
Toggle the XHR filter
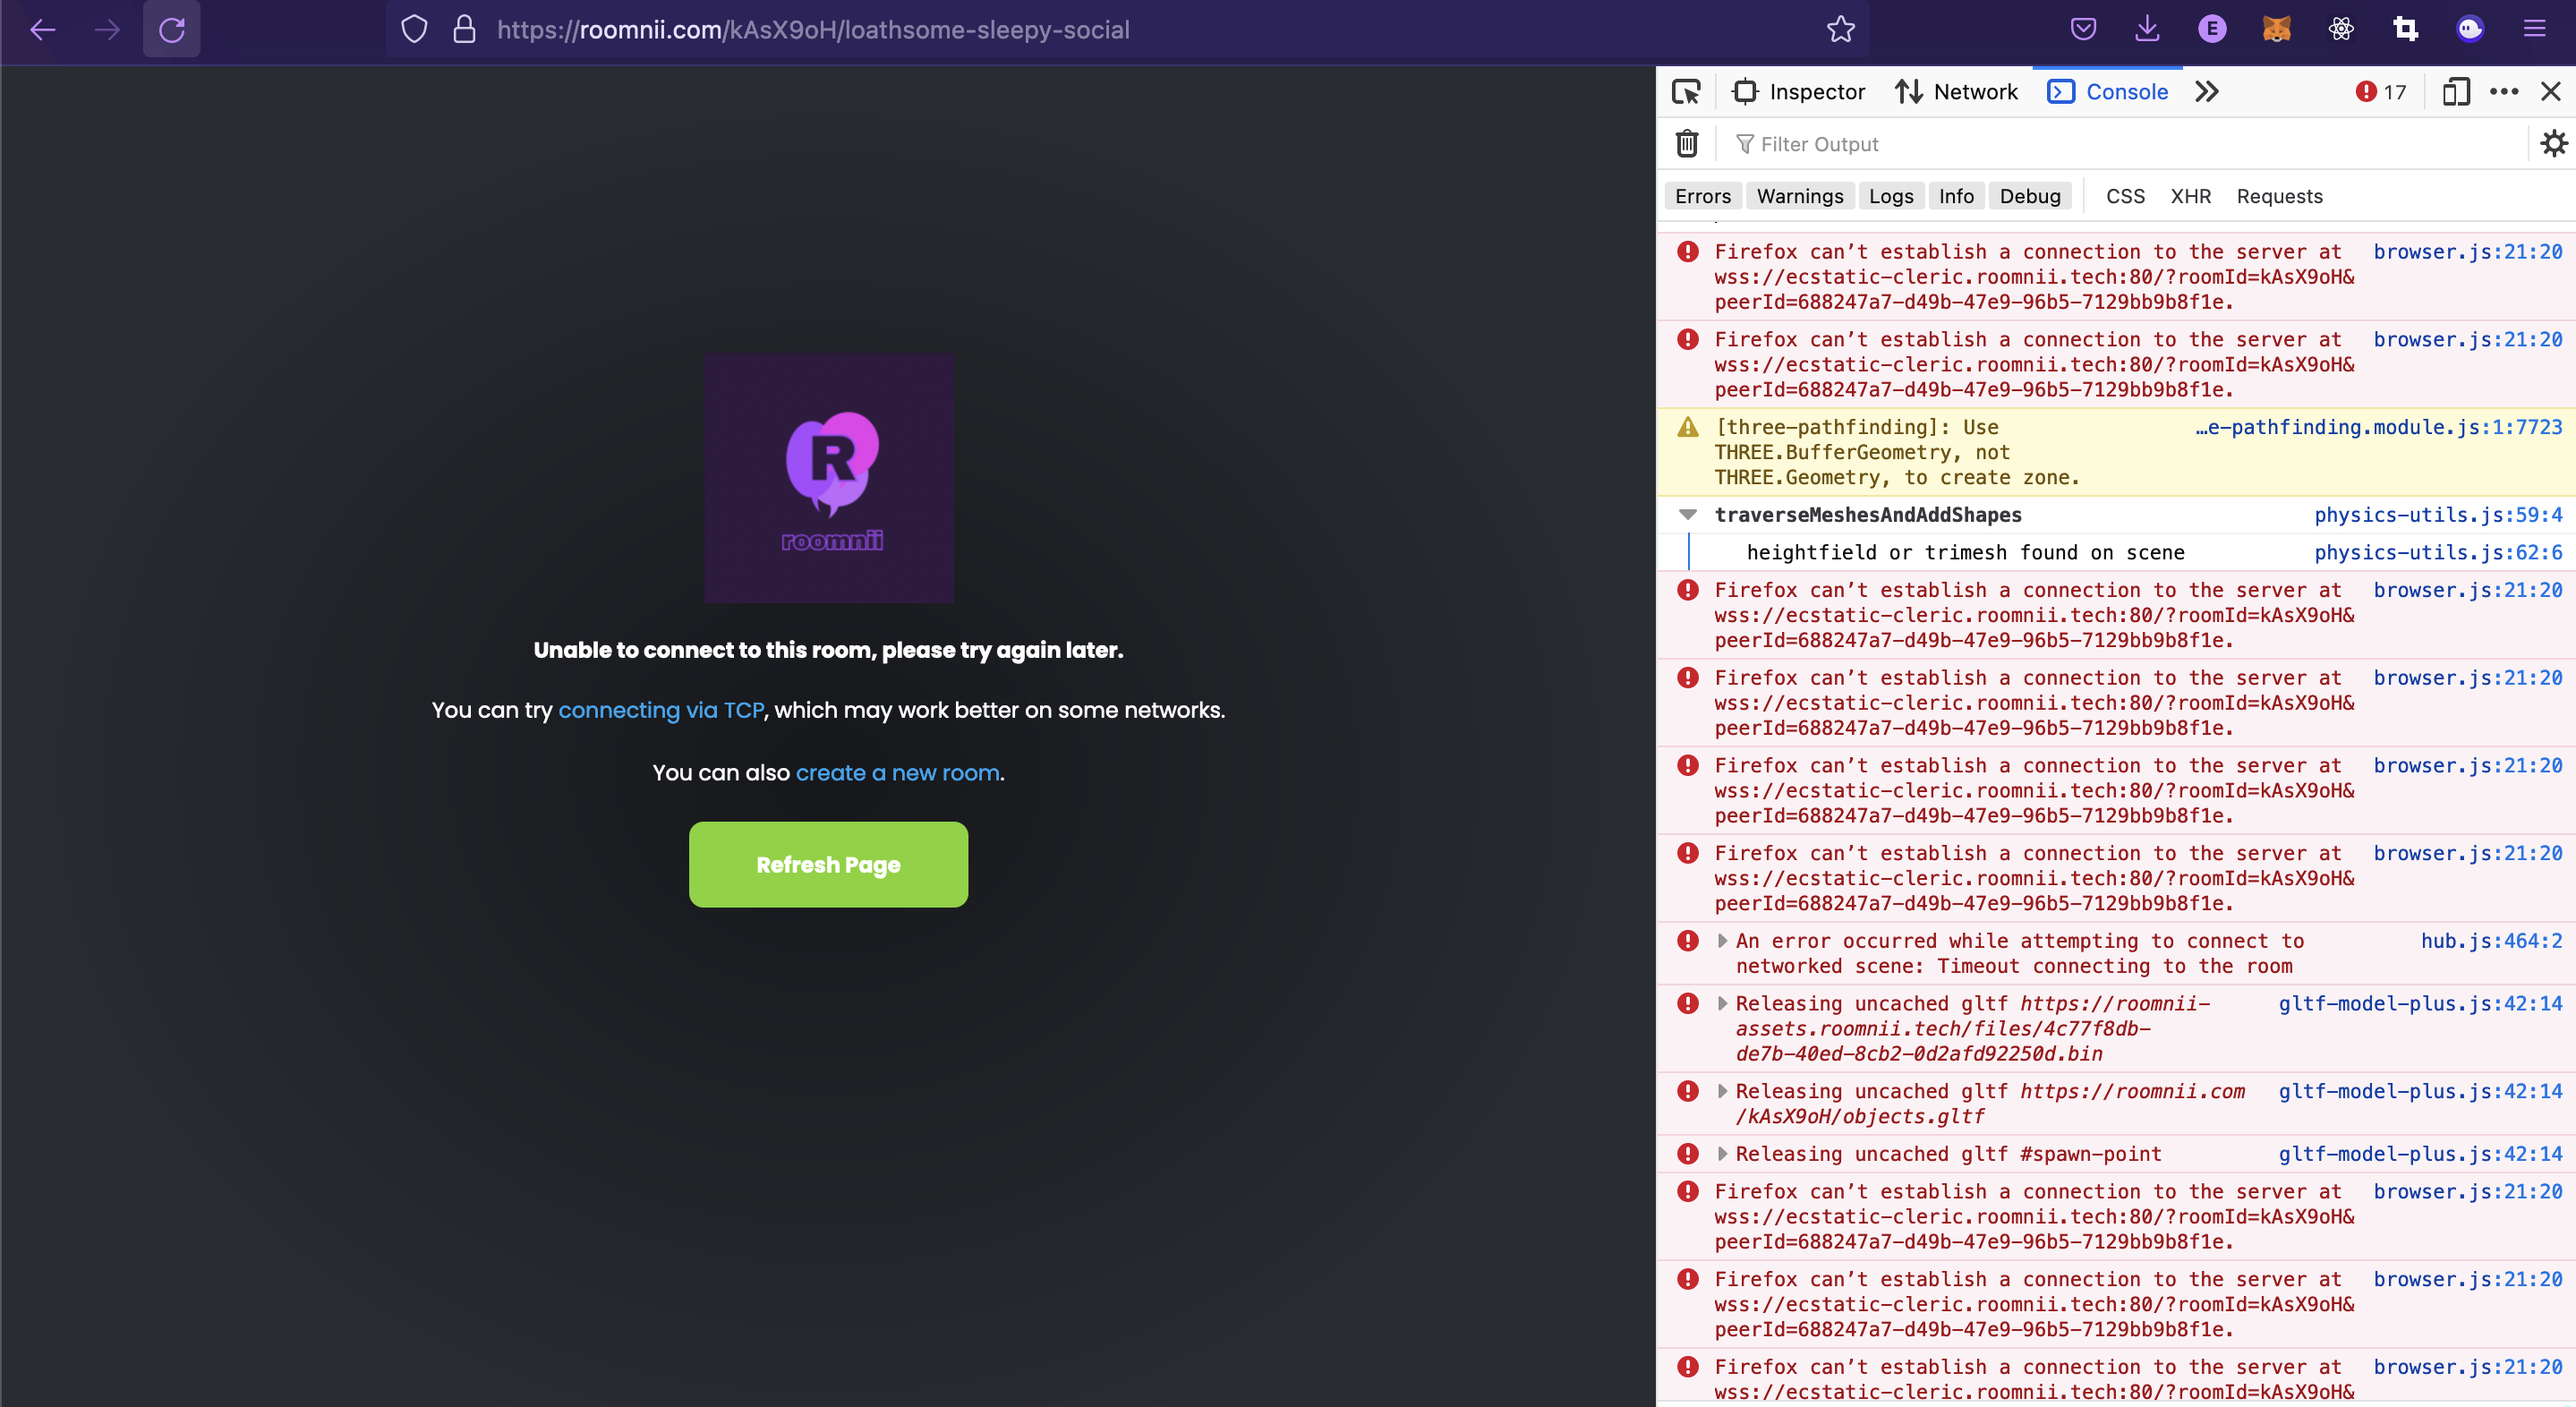tap(2190, 196)
